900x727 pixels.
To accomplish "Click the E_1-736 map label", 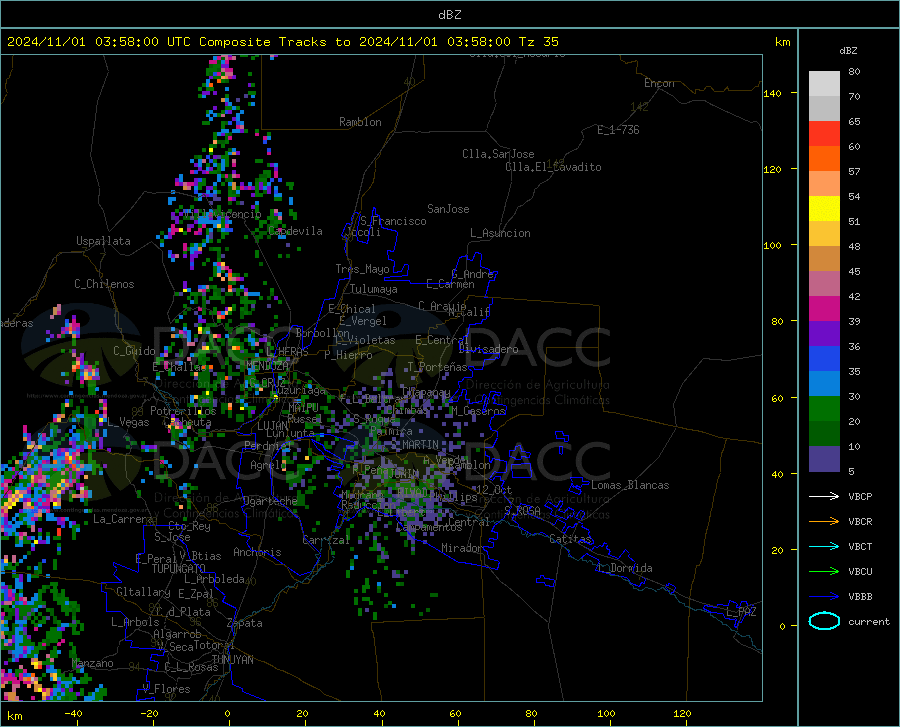I will click(x=618, y=130).
